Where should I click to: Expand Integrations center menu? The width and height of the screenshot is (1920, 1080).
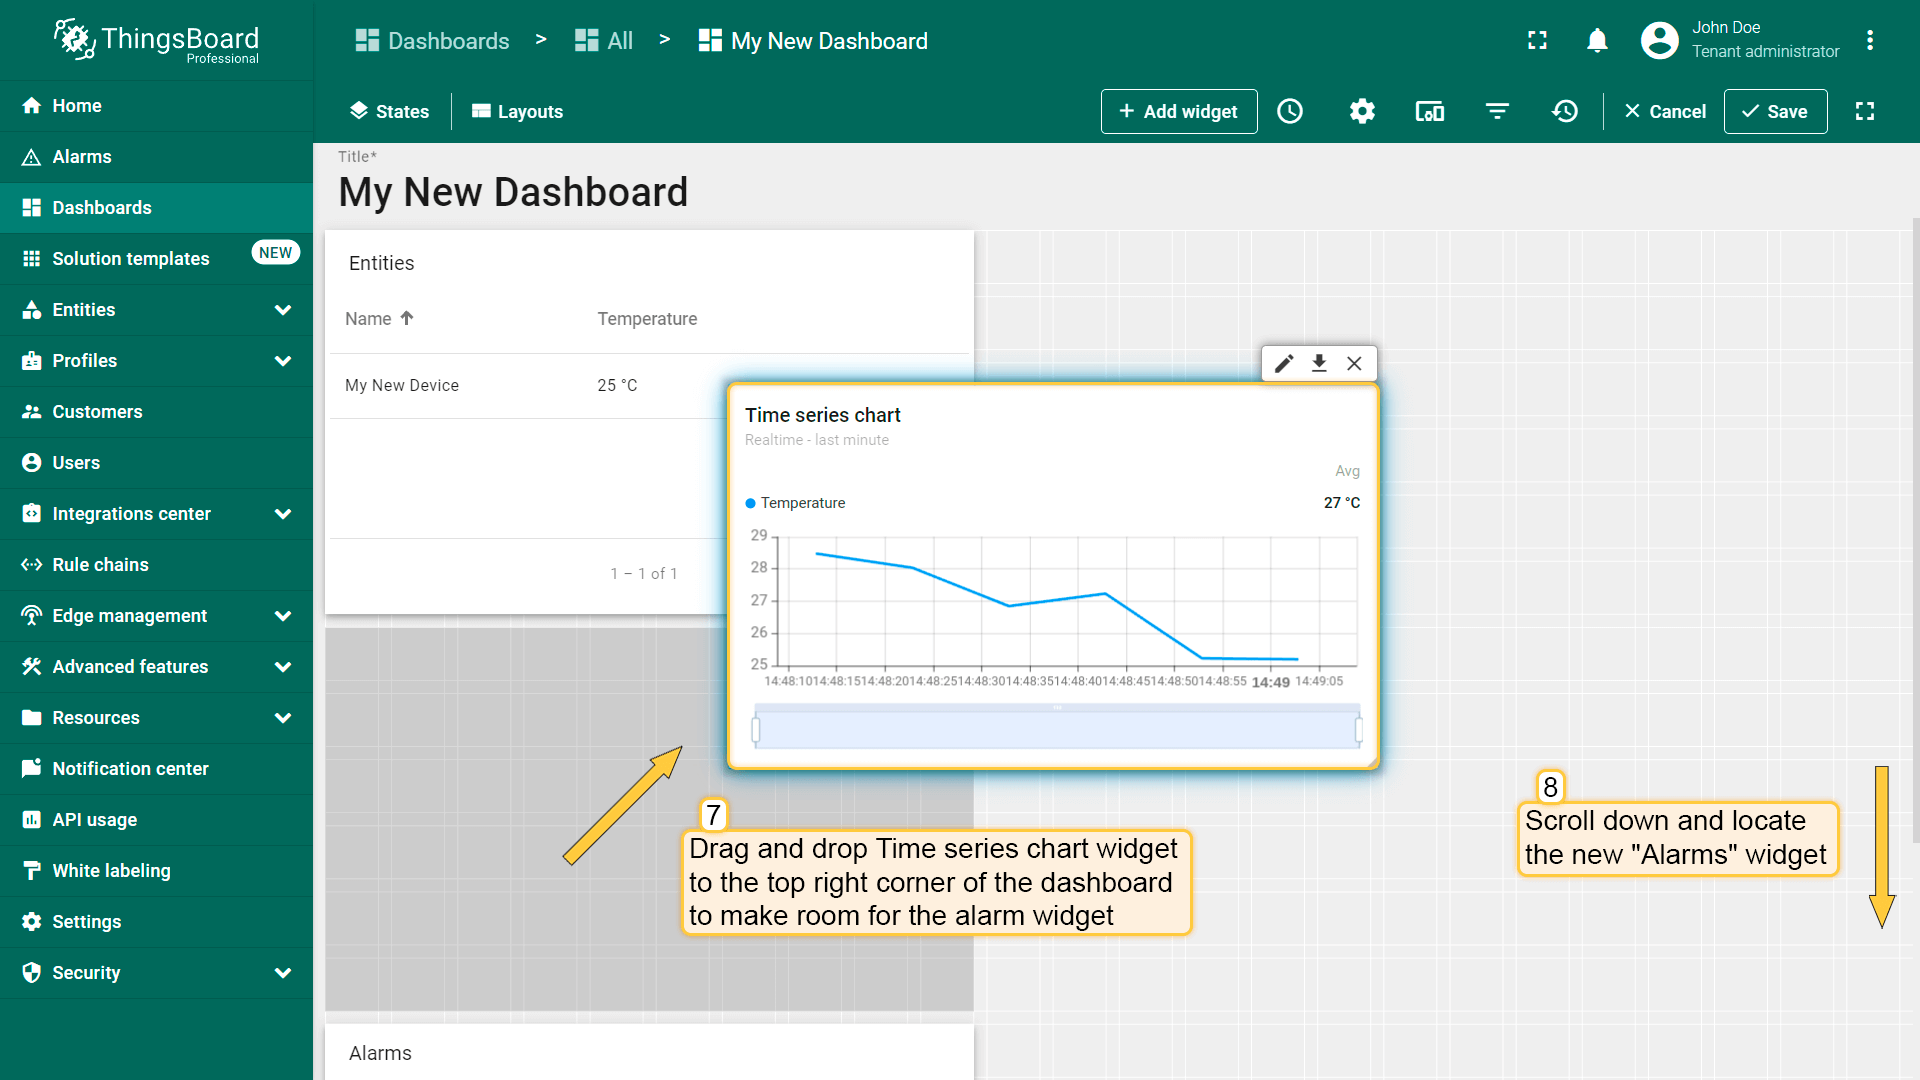[x=283, y=514]
